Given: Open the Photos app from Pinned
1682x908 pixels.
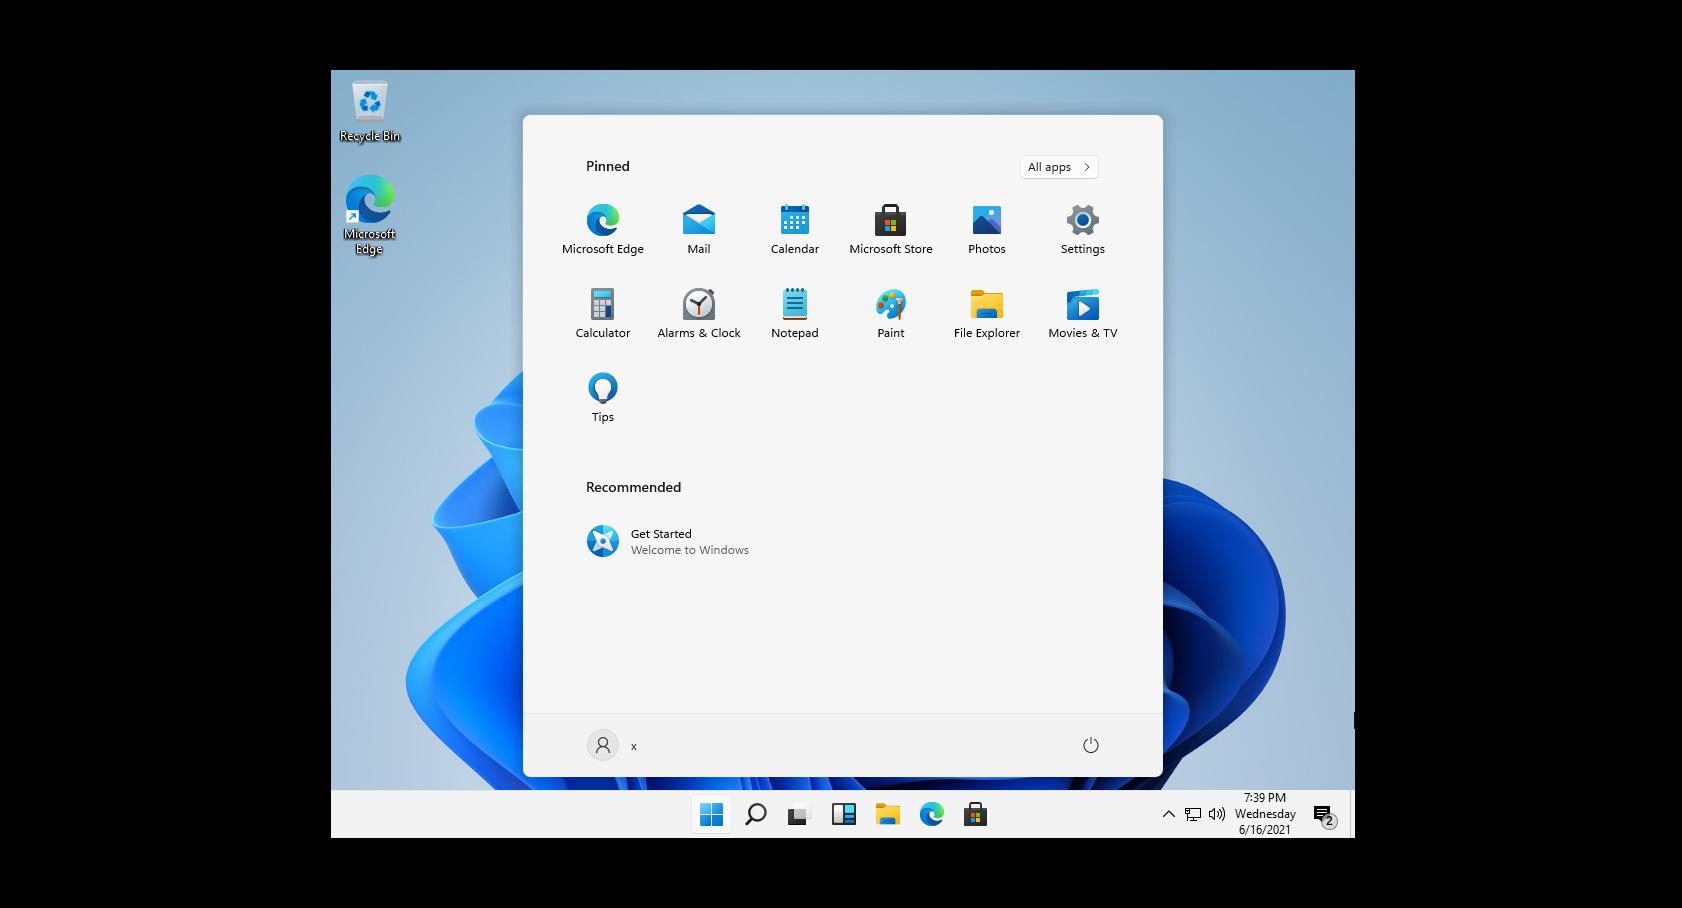Looking at the screenshot, I should (986, 228).
